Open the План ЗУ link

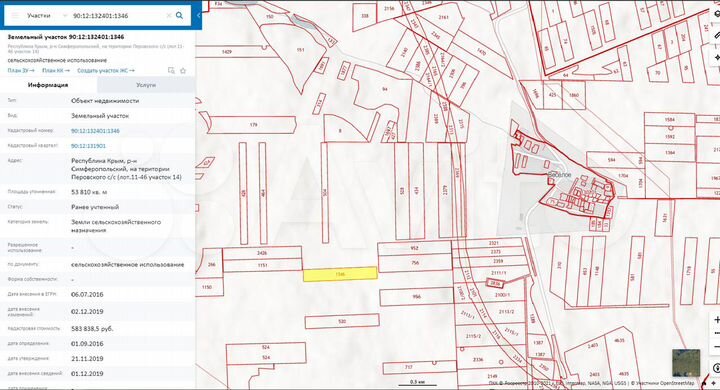[21, 70]
